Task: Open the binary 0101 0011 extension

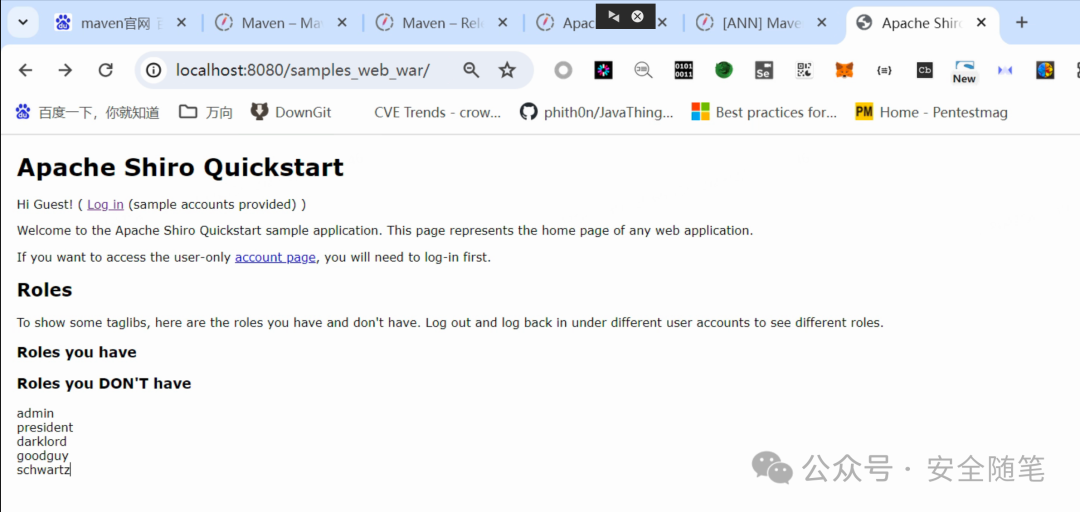Action: tap(684, 70)
